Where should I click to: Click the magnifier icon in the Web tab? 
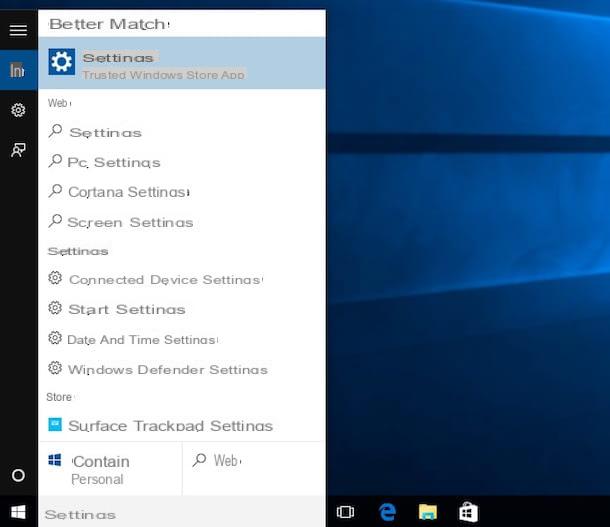(x=199, y=460)
